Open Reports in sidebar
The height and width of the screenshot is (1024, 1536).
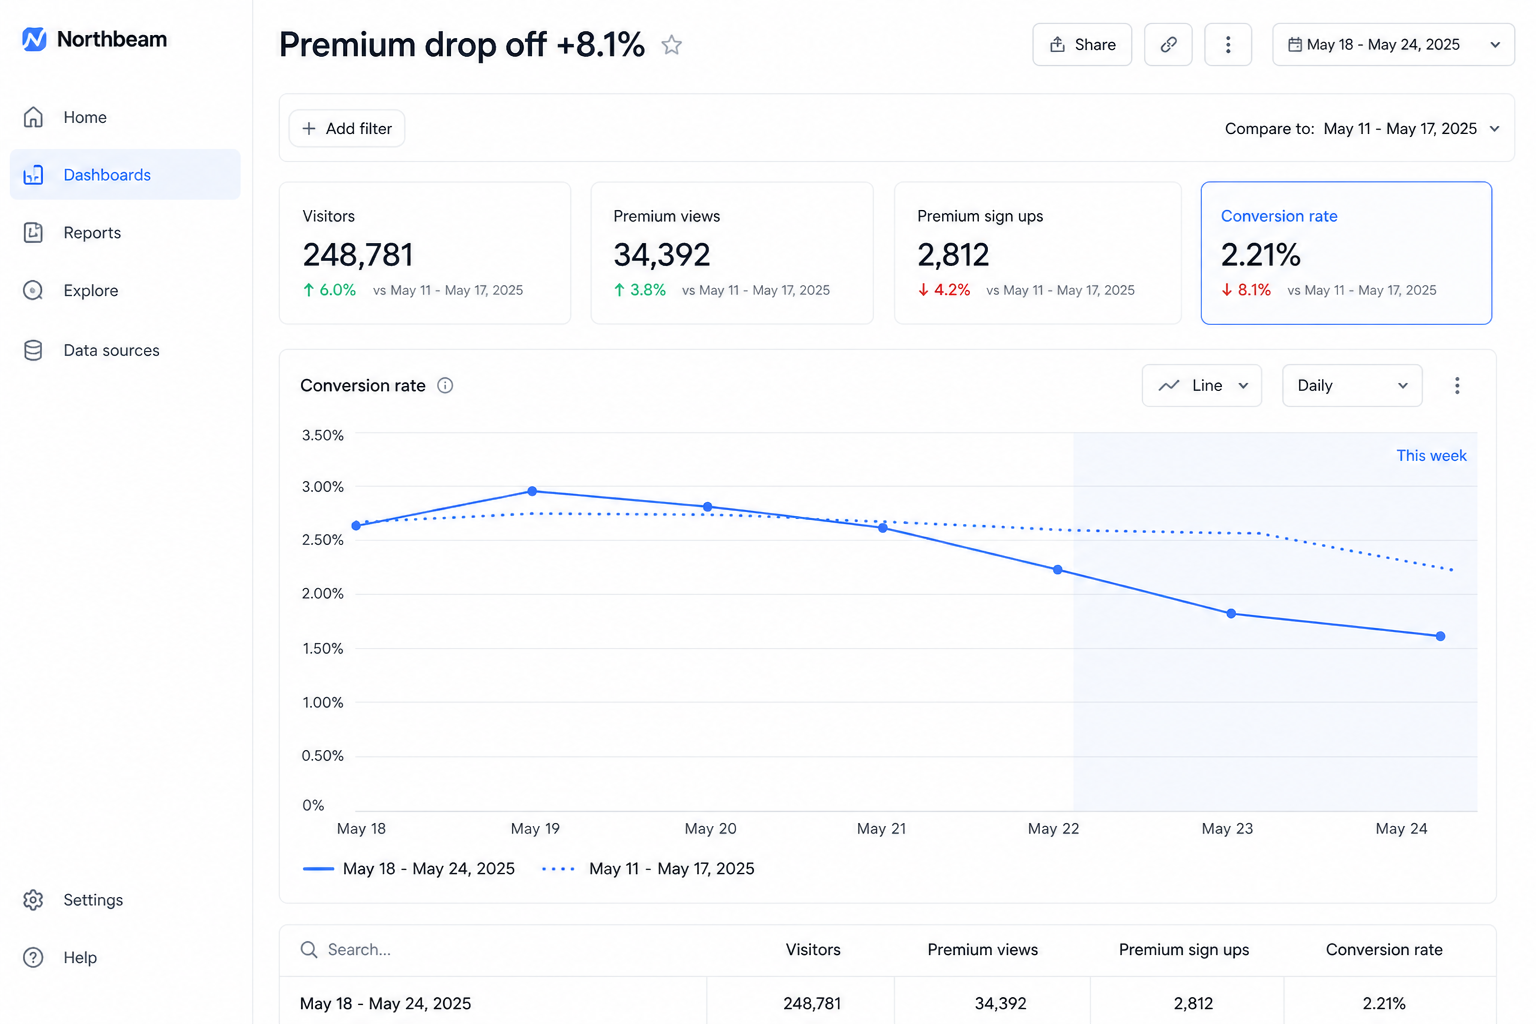click(x=125, y=233)
